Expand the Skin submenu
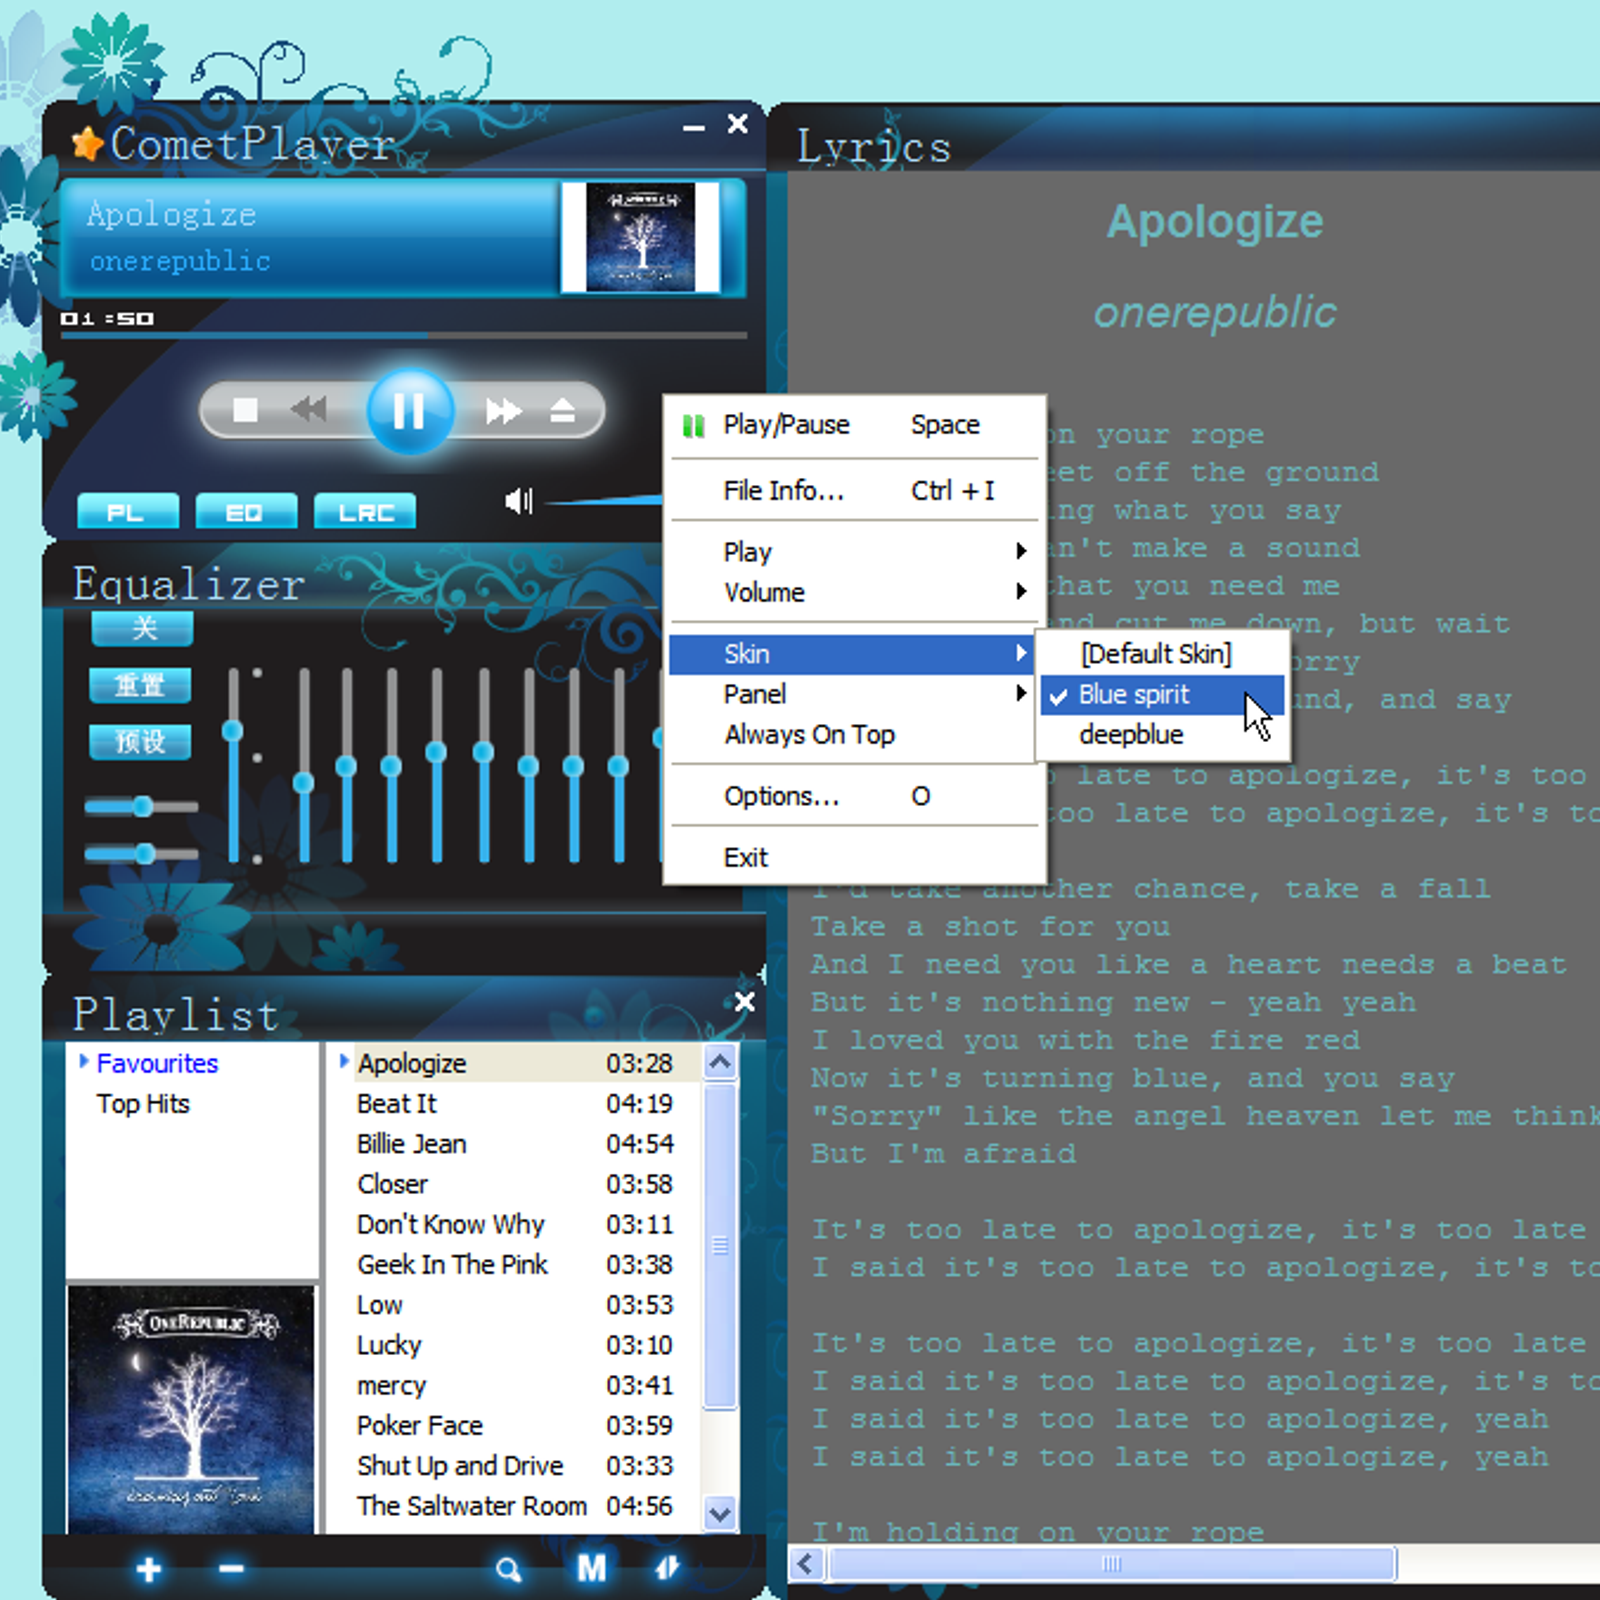1600x1600 pixels. click(x=852, y=654)
